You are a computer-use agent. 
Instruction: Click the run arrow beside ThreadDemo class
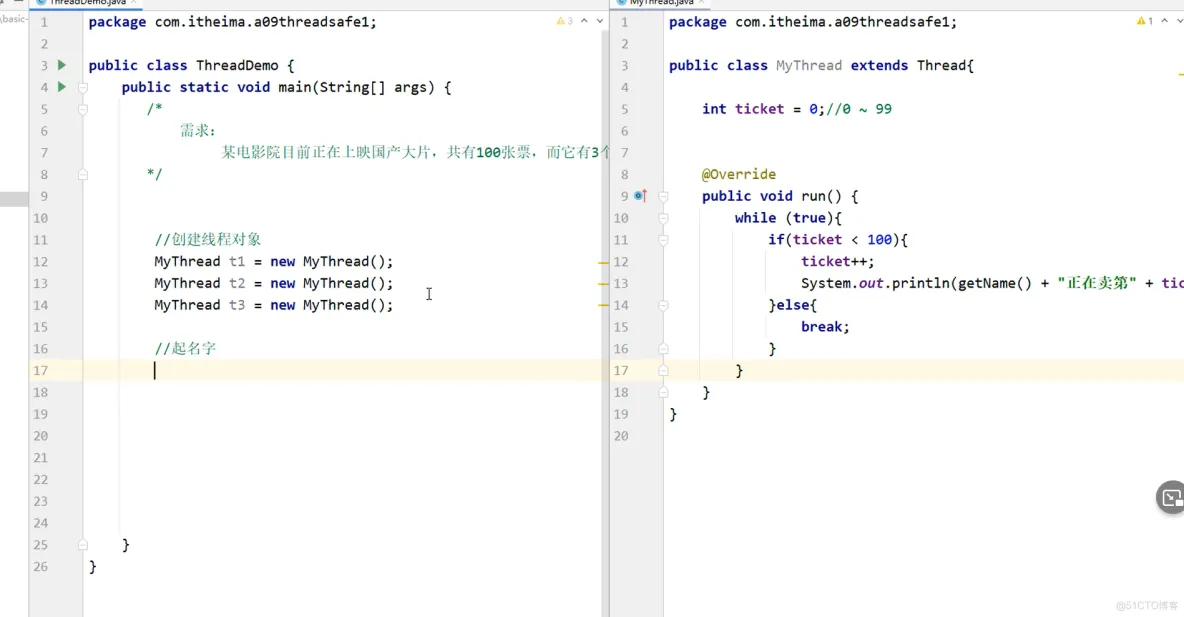coord(61,65)
